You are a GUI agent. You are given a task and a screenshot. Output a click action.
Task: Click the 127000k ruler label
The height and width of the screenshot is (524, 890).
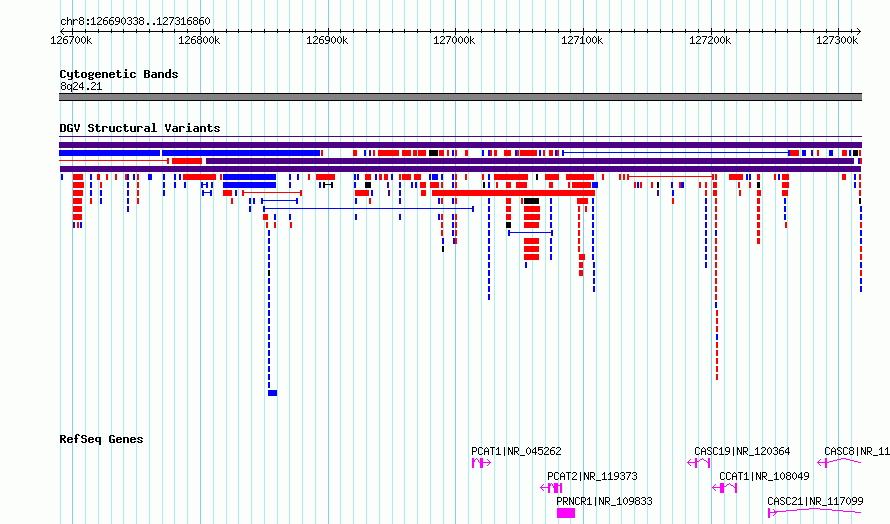pyautogui.click(x=454, y=40)
